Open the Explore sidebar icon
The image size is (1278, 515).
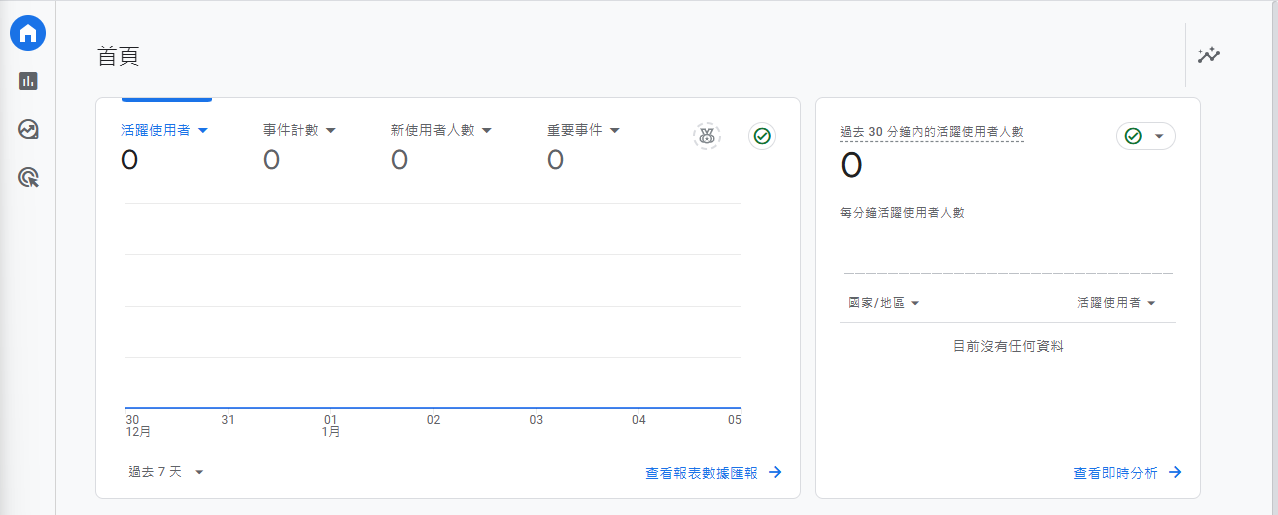pyautogui.click(x=28, y=129)
